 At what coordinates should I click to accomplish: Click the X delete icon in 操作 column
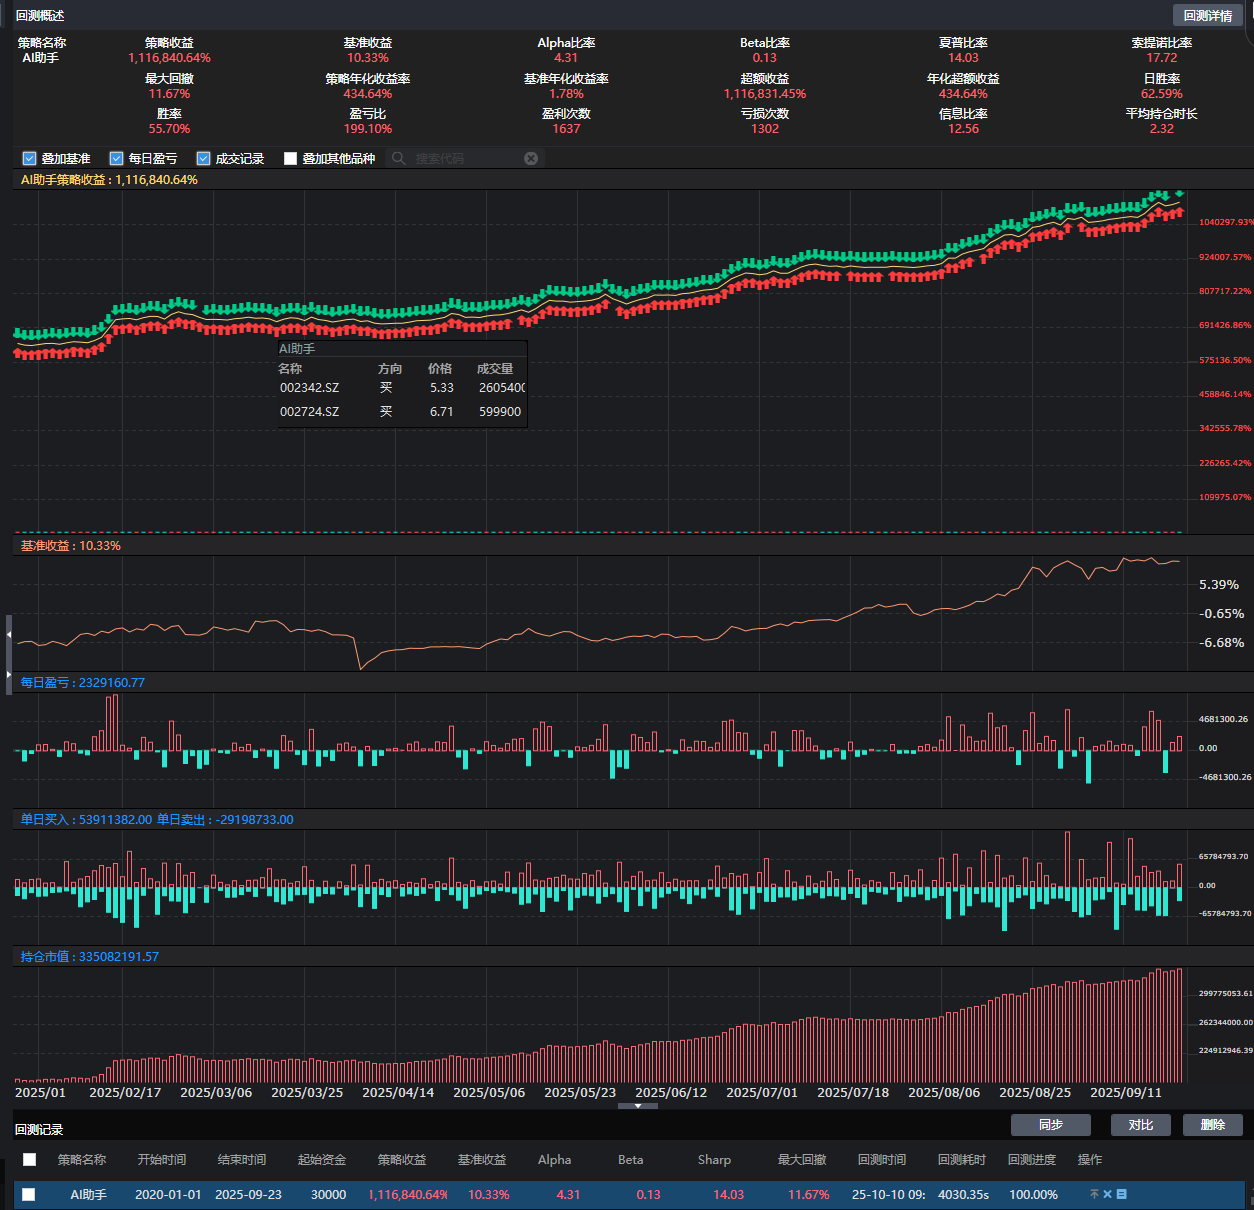pyautogui.click(x=1108, y=1194)
